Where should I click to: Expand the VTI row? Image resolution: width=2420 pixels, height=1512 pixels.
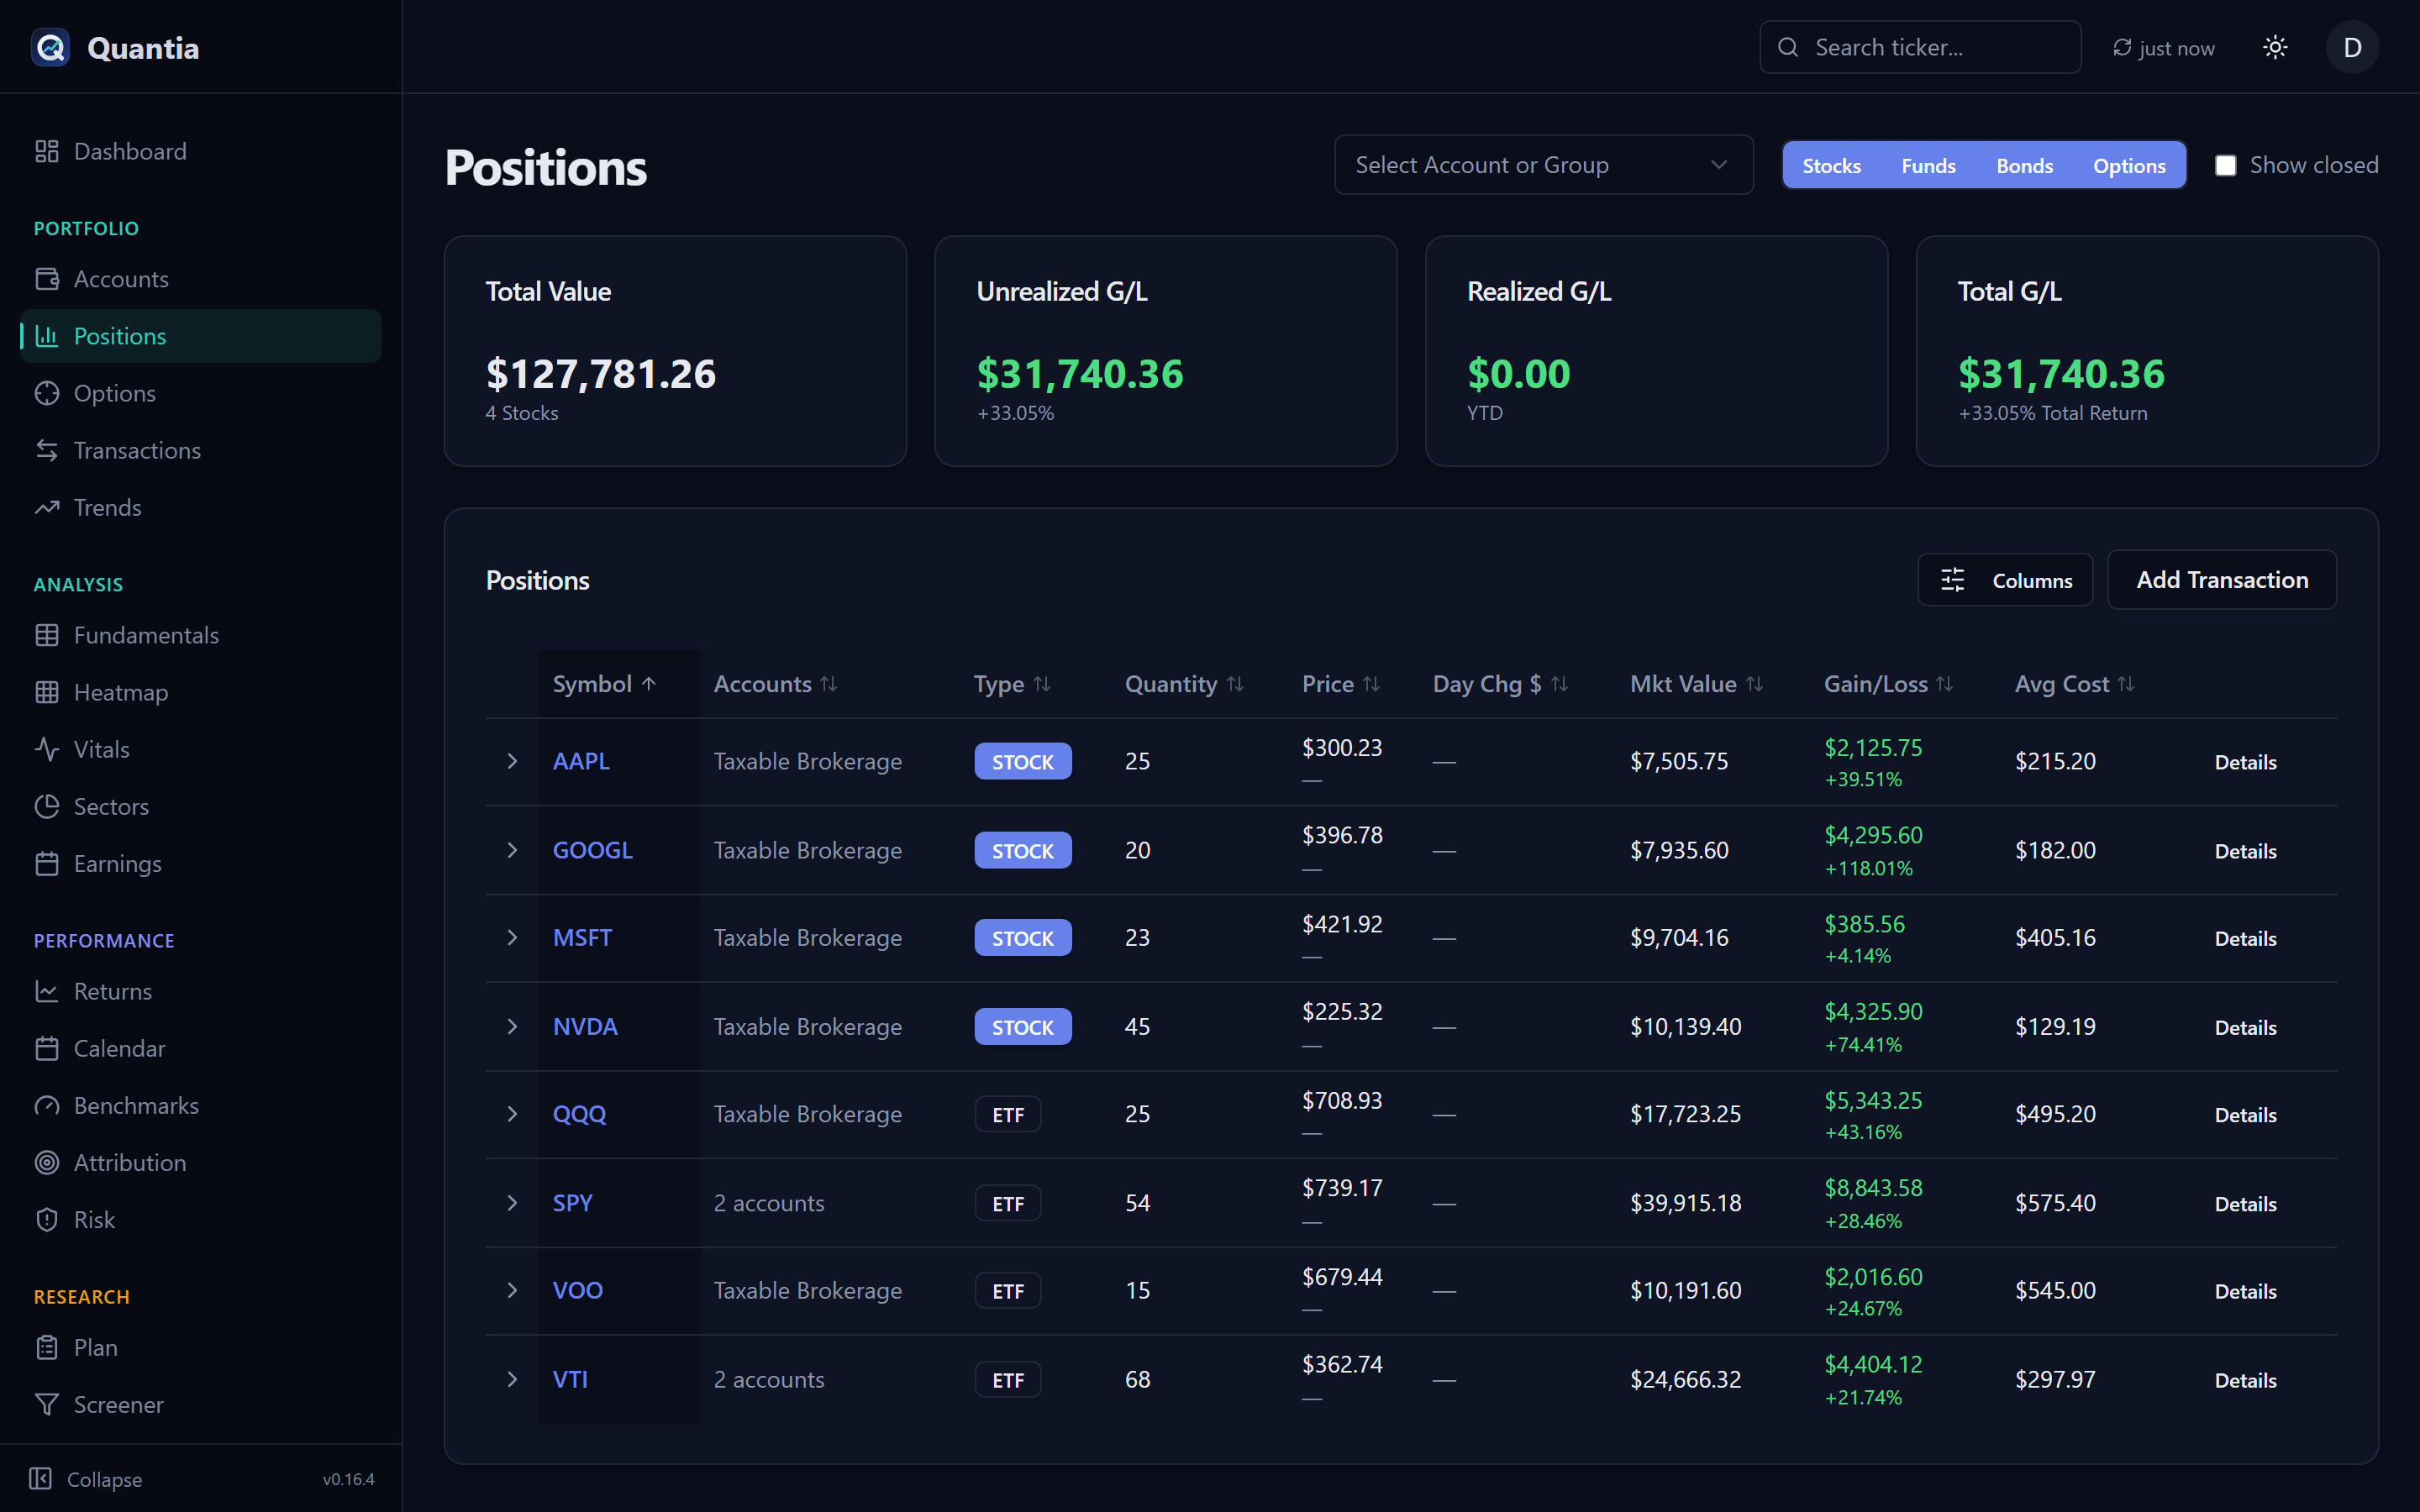[x=512, y=1379]
